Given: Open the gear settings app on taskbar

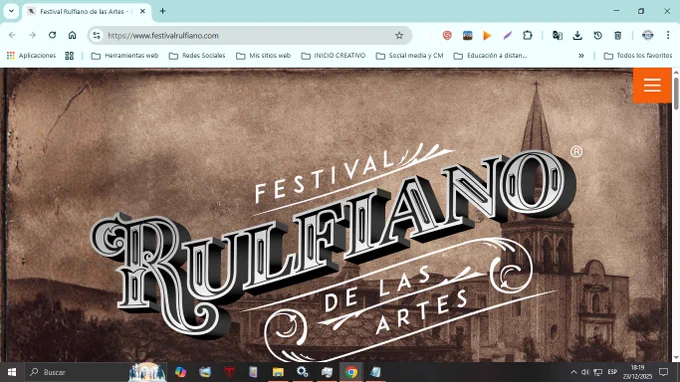Looking at the screenshot, I should coord(302,372).
